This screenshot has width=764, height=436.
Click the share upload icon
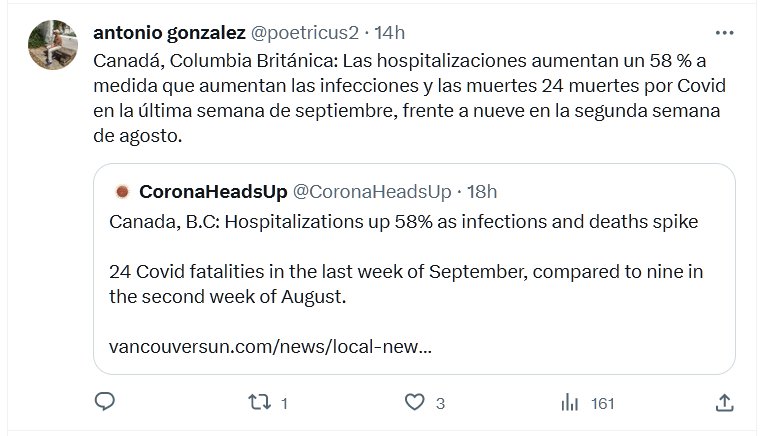(x=726, y=402)
